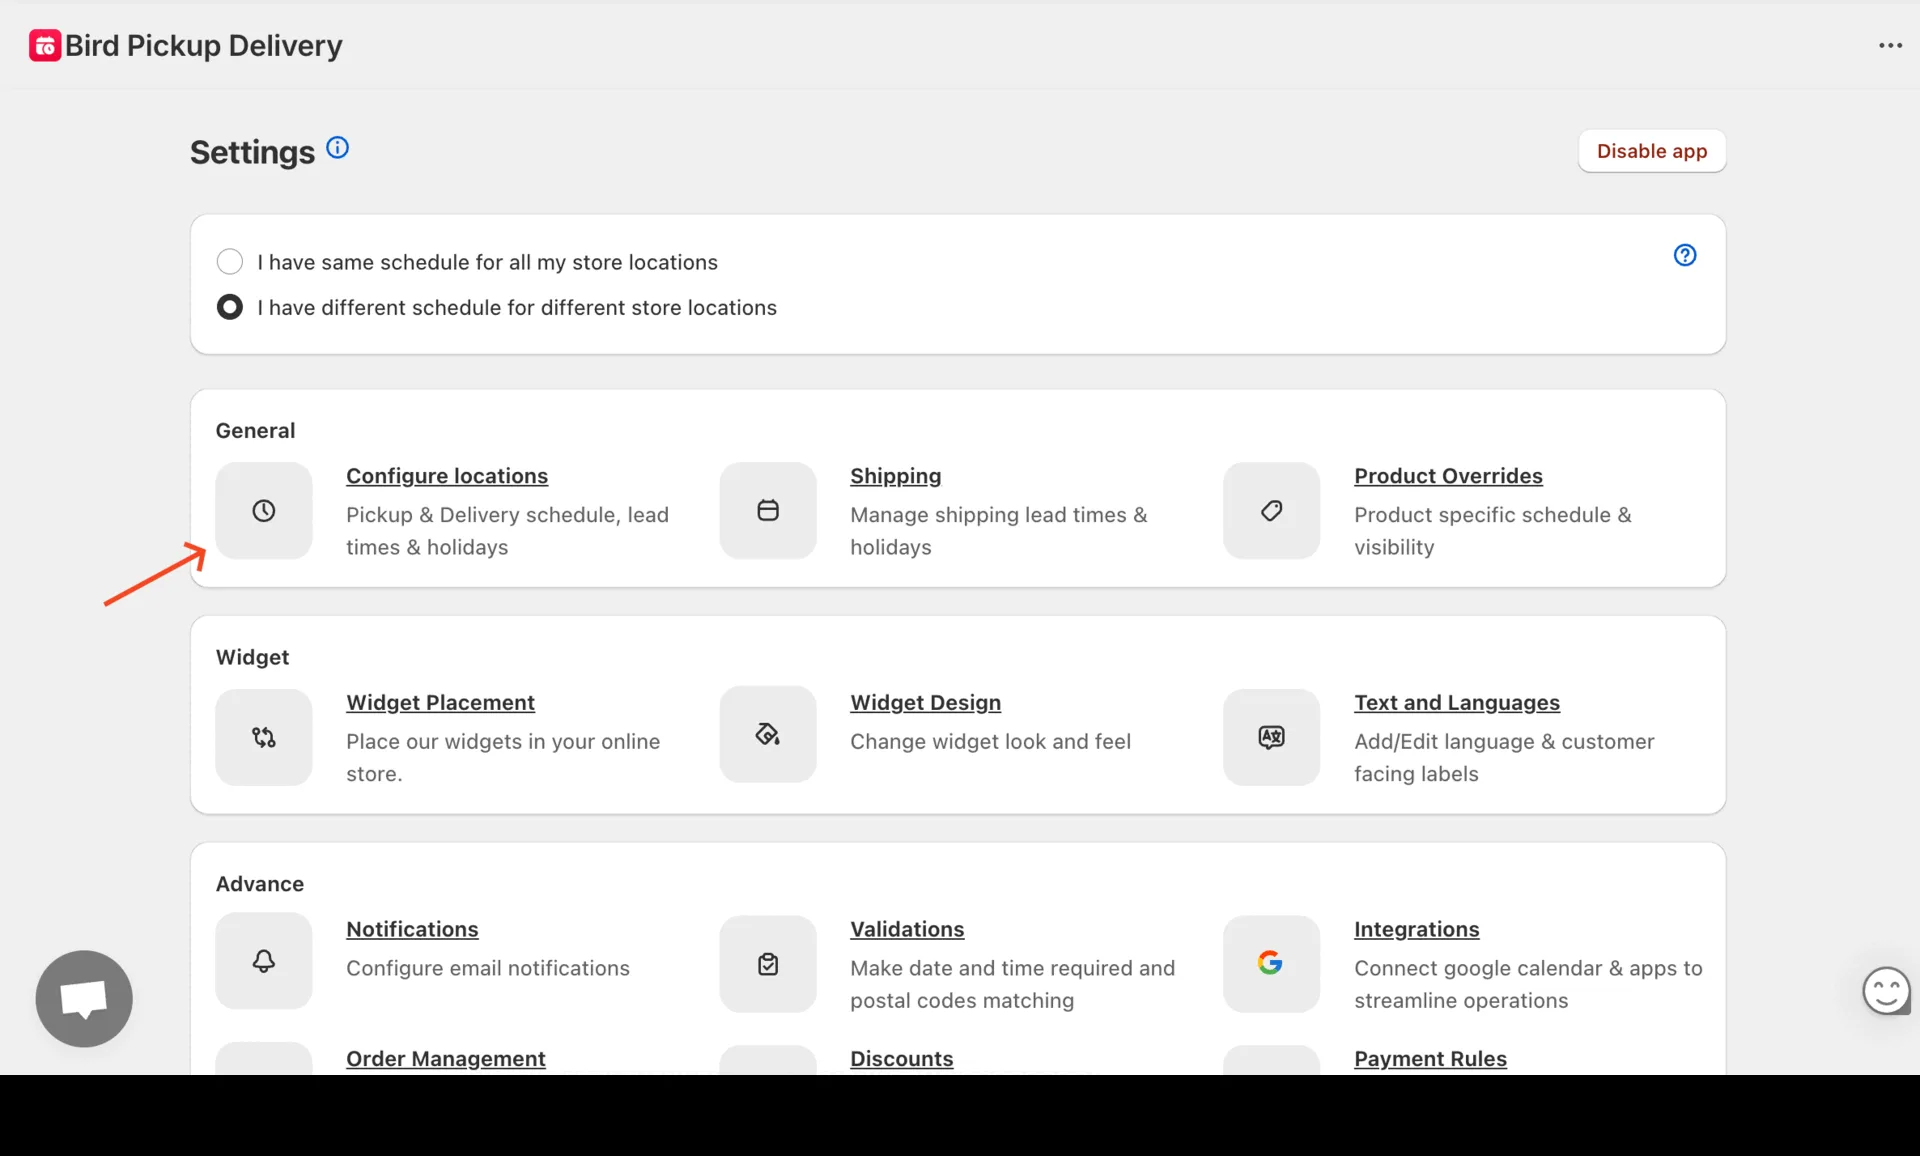Open the Order Management link
Image resolution: width=1920 pixels, height=1156 pixels.
pyautogui.click(x=446, y=1058)
